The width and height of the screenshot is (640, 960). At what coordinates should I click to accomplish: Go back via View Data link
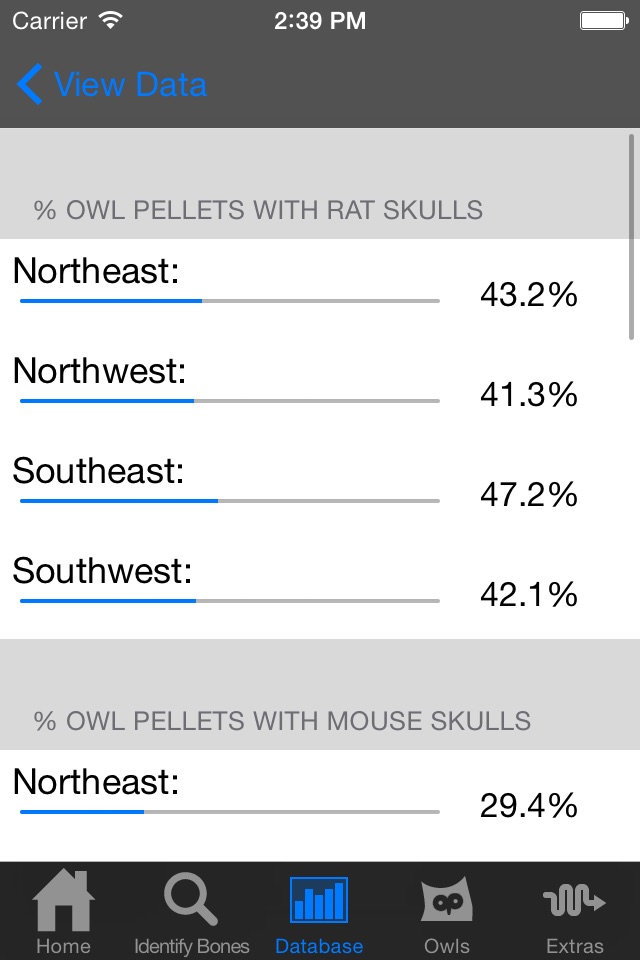pyautogui.click(x=130, y=85)
